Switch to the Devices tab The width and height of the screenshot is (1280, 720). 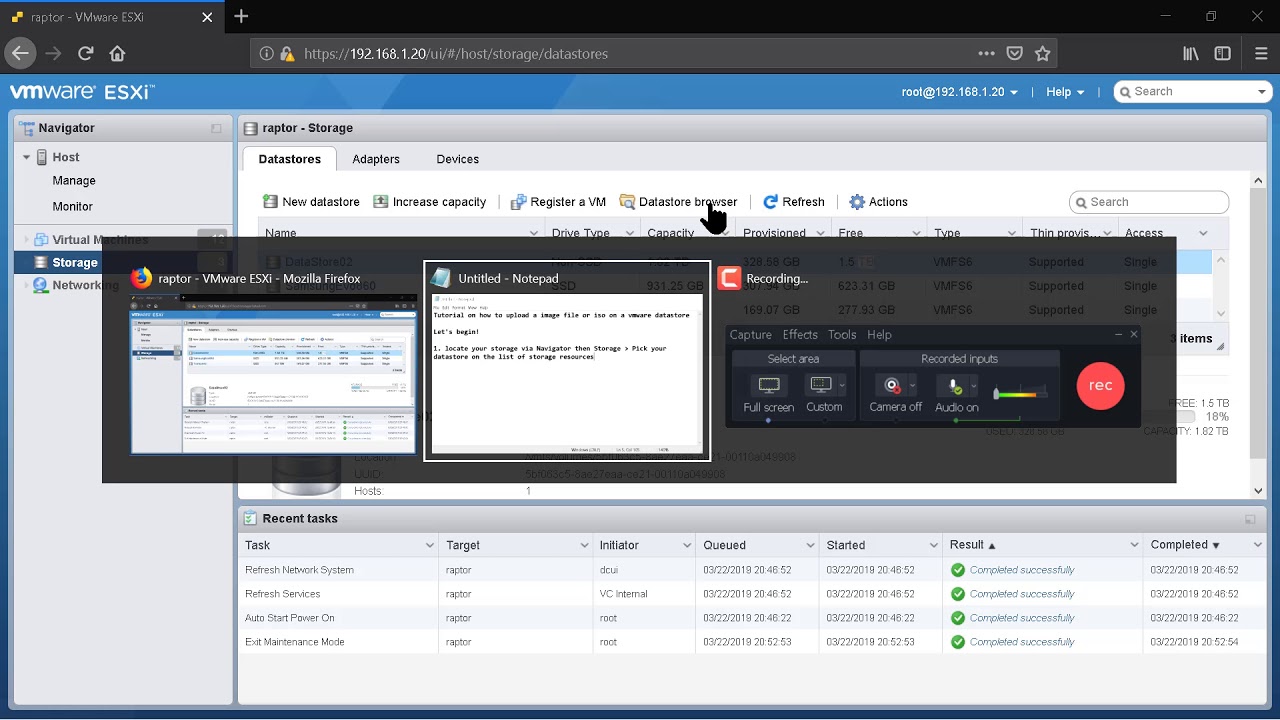458,159
